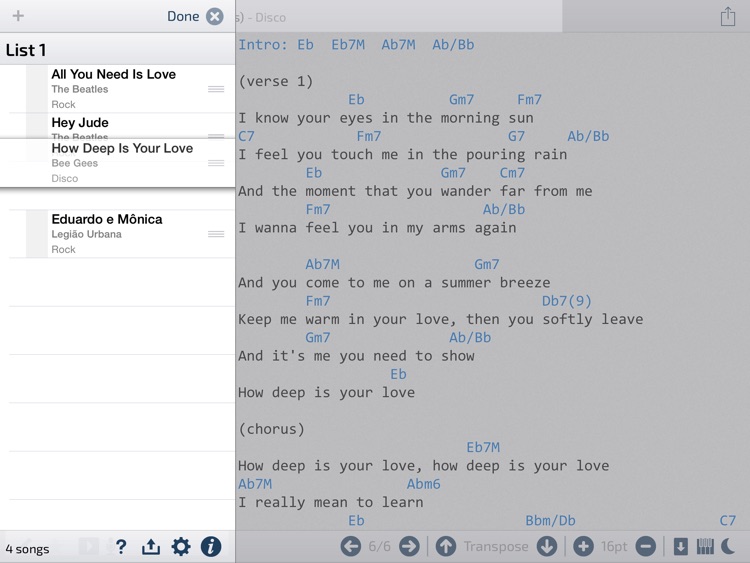Toggle night mode with the moon icon
Screen dimensions: 750x563
click(x=728, y=546)
